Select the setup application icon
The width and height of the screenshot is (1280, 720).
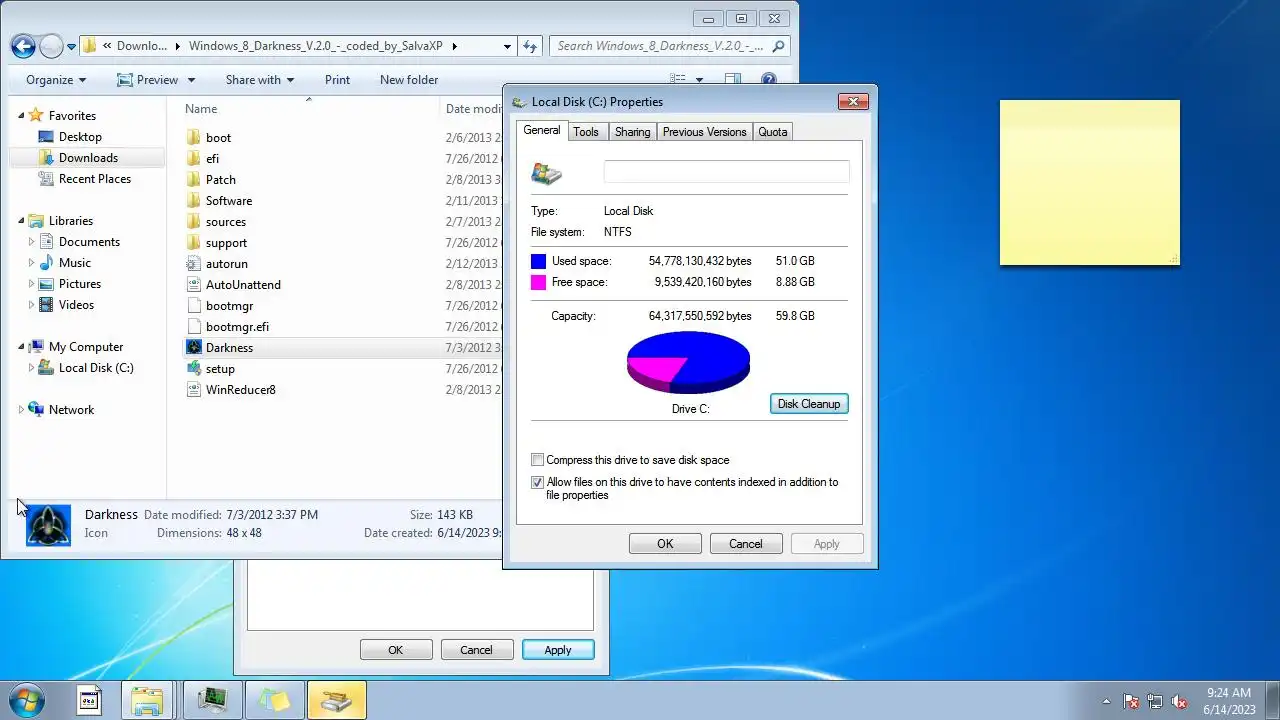click(195, 369)
